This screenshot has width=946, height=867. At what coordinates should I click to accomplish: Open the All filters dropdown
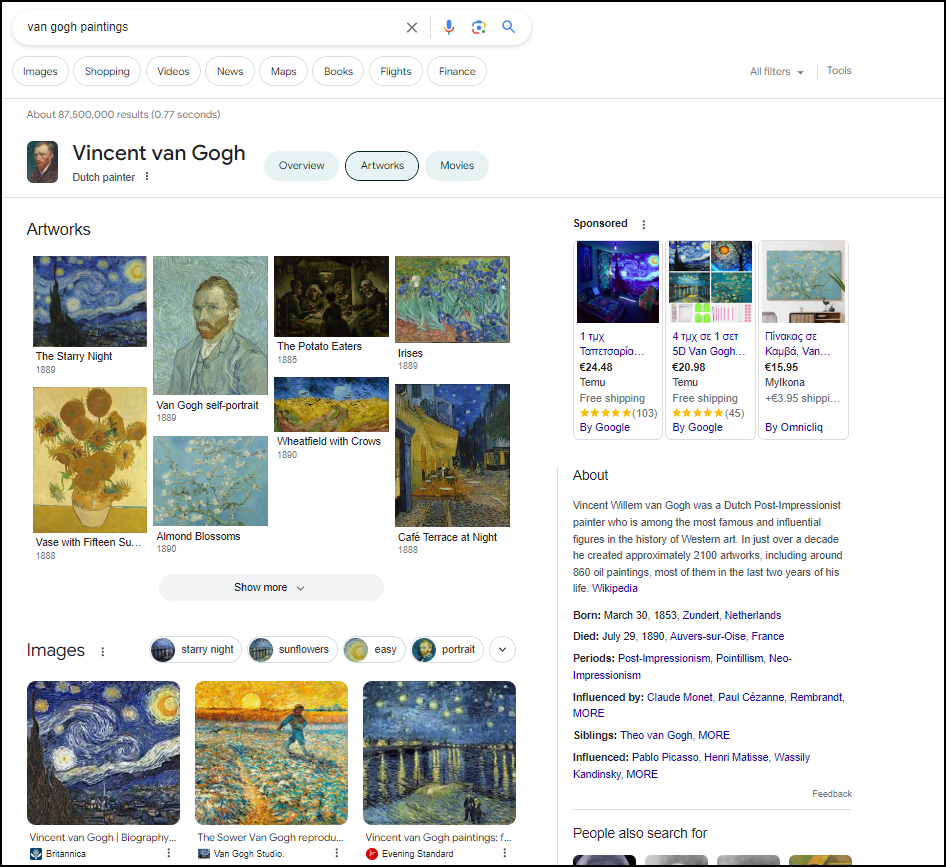776,71
